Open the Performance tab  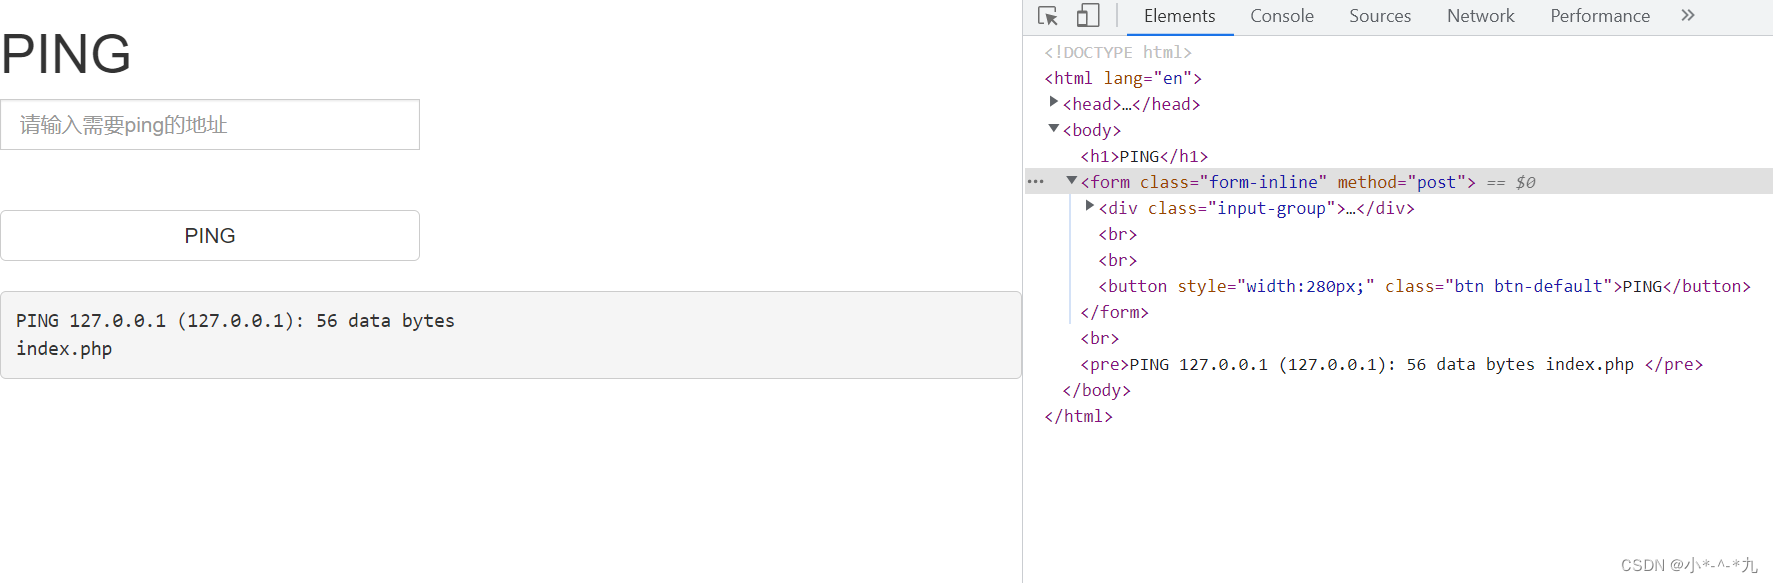1600,16
